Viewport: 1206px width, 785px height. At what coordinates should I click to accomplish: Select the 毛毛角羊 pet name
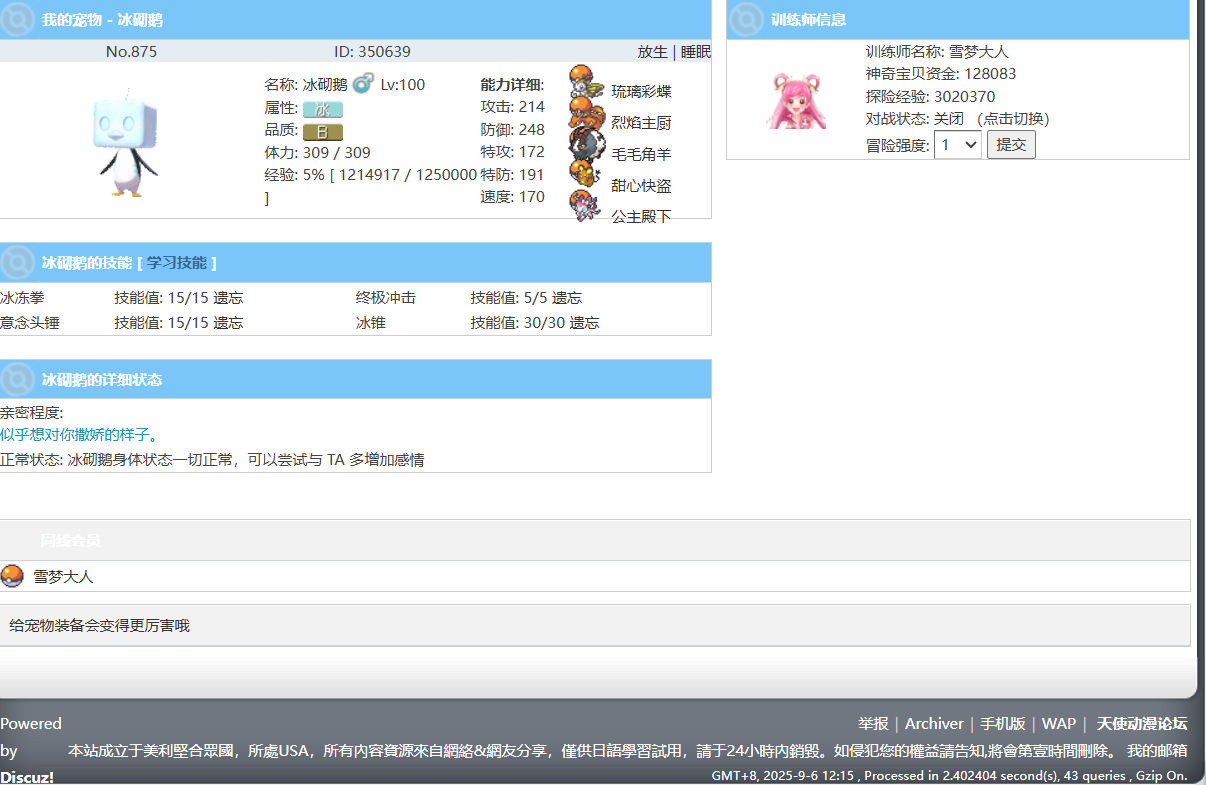641,154
